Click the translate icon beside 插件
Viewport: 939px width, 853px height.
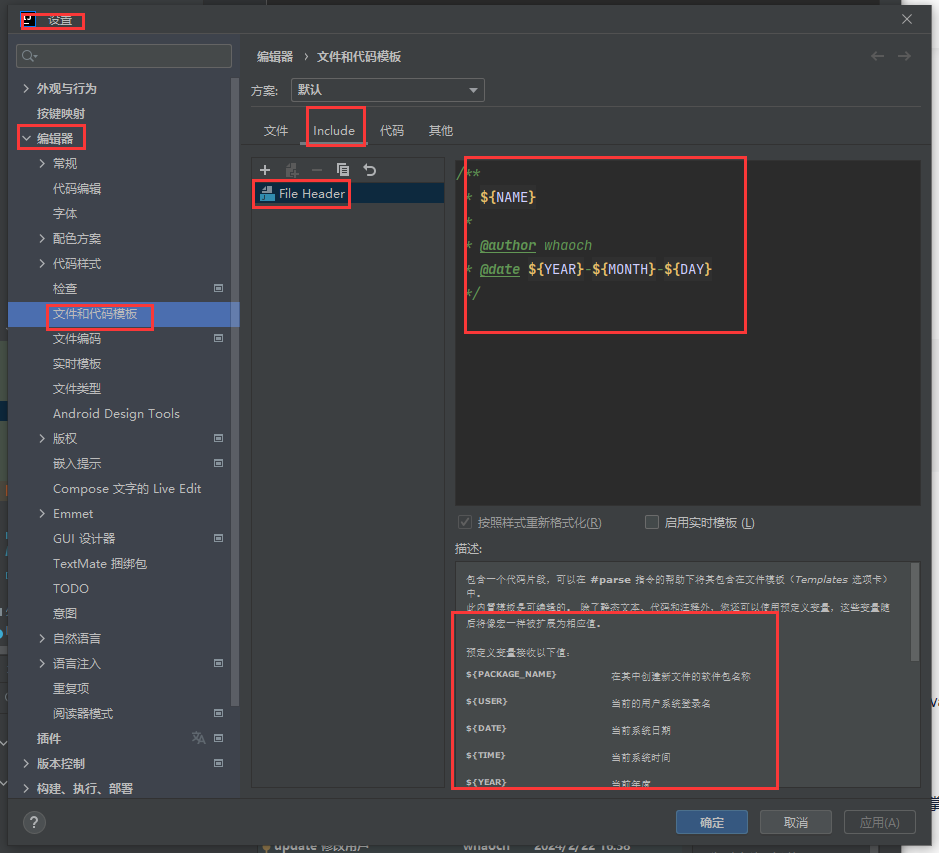pos(198,738)
